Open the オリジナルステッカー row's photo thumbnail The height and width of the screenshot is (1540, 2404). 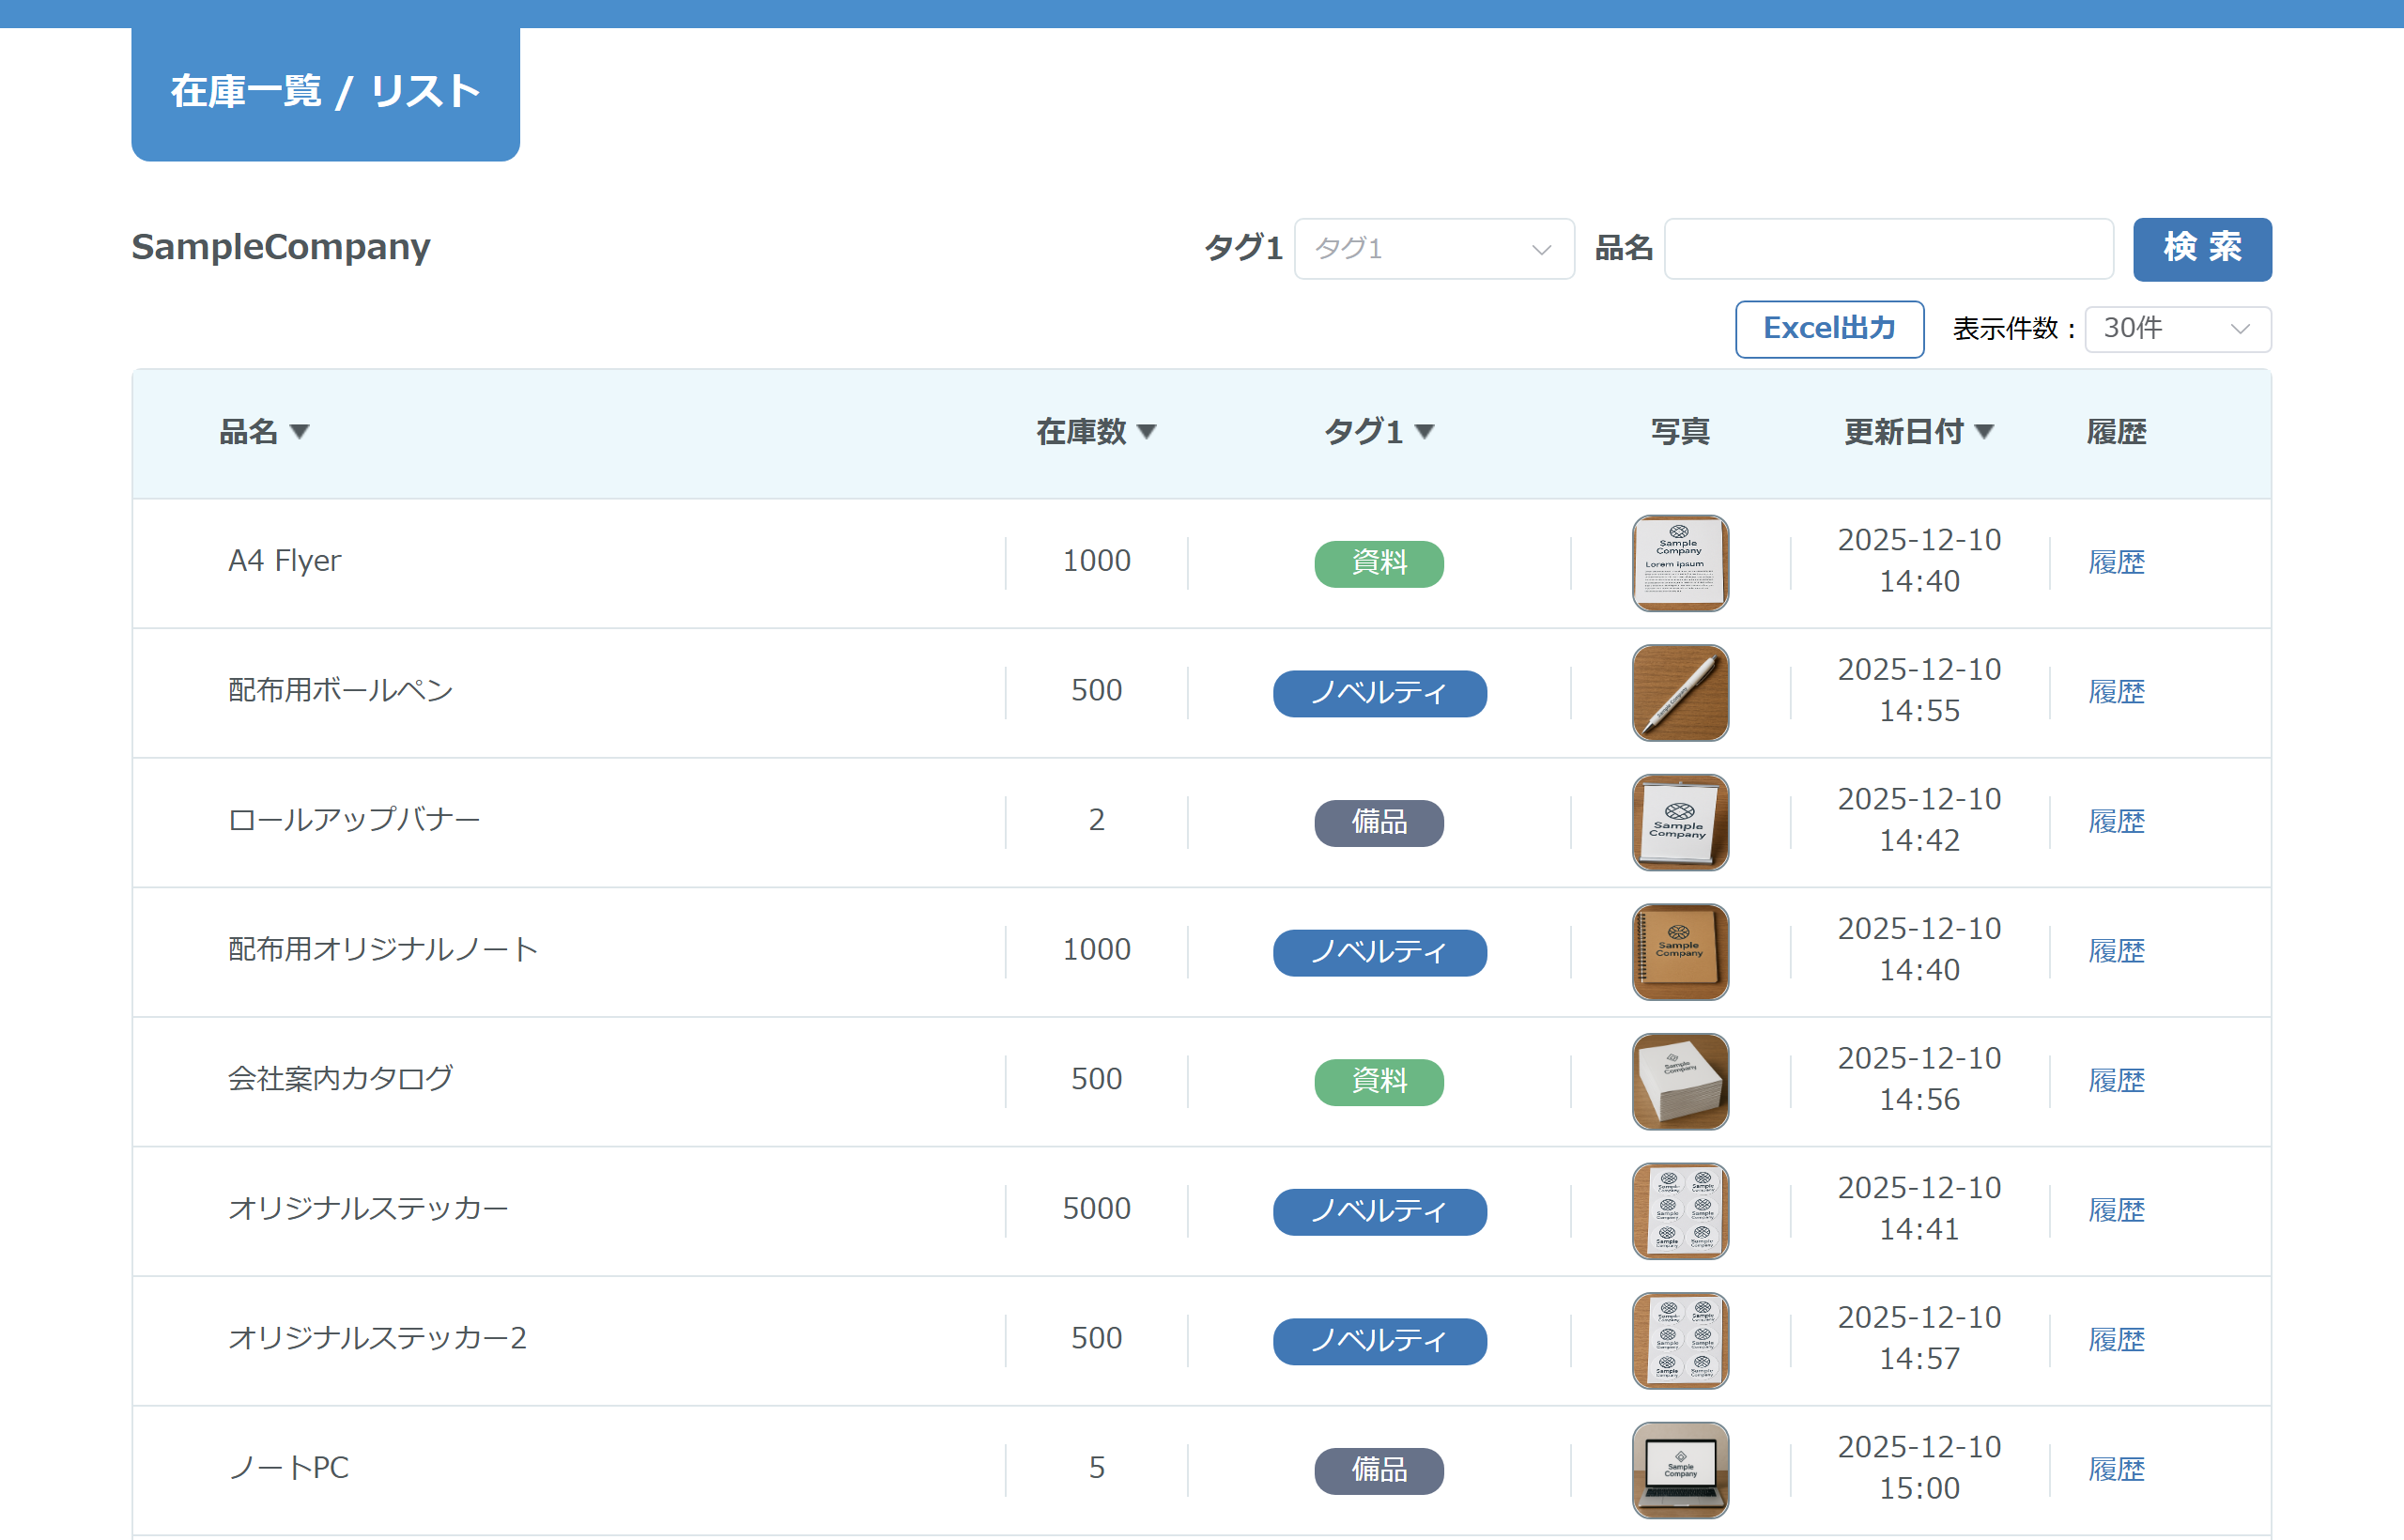click(1680, 1211)
